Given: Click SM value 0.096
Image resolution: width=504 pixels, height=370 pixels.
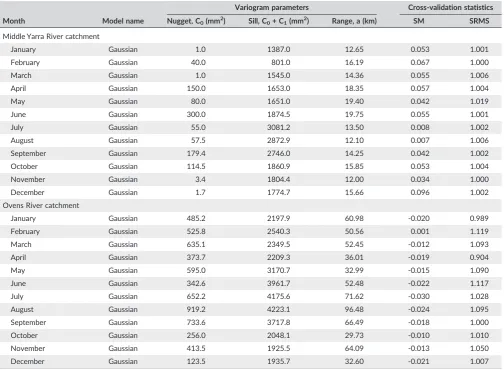Looking at the screenshot, I should pyautogui.click(x=420, y=192).
